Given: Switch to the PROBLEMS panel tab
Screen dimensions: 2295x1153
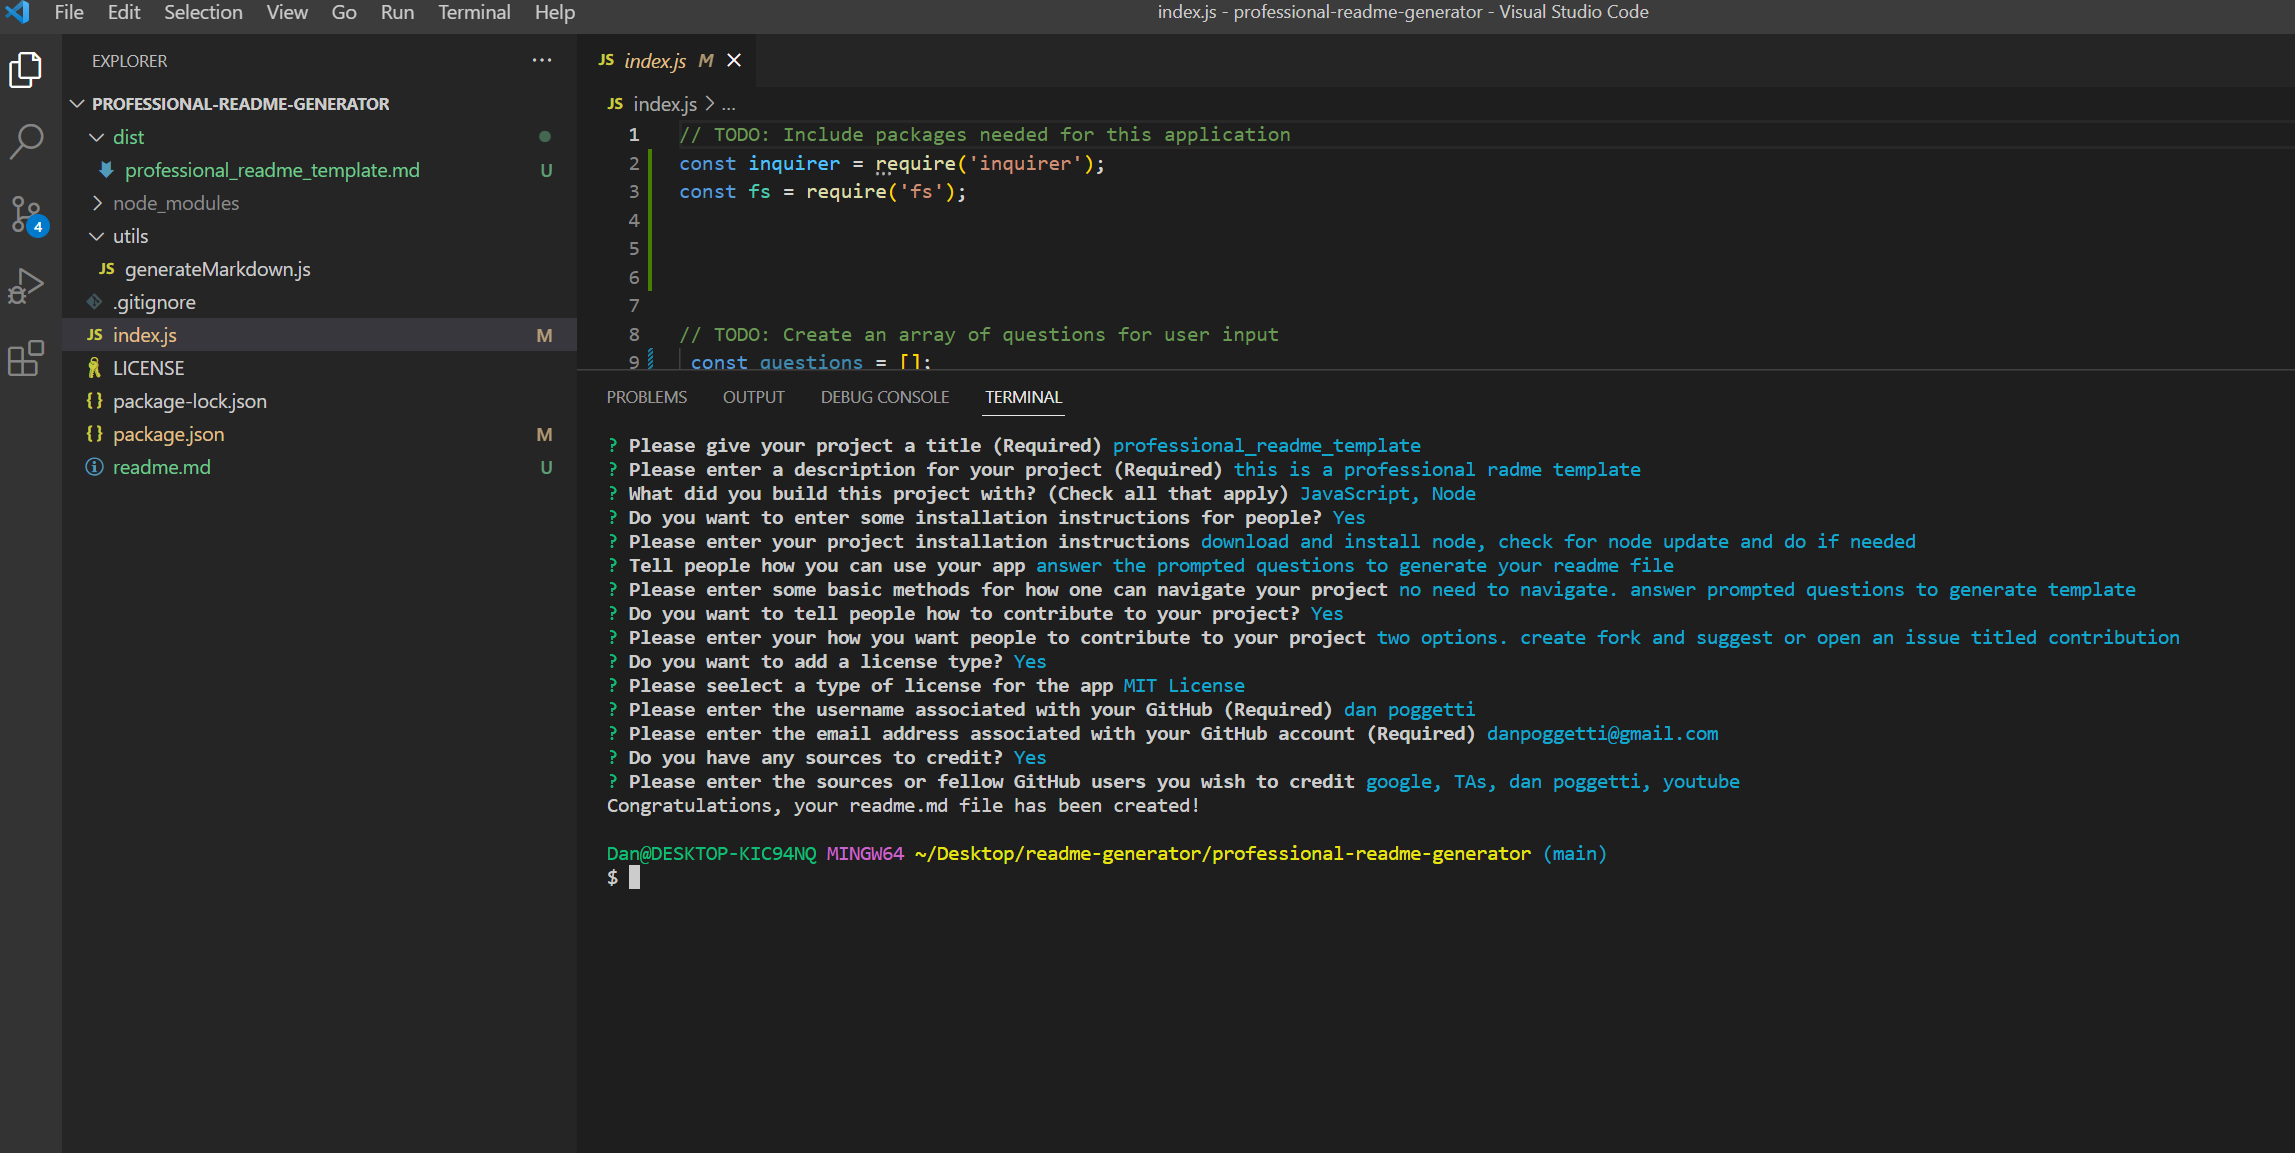Looking at the screenshot, I should point(647,397).
